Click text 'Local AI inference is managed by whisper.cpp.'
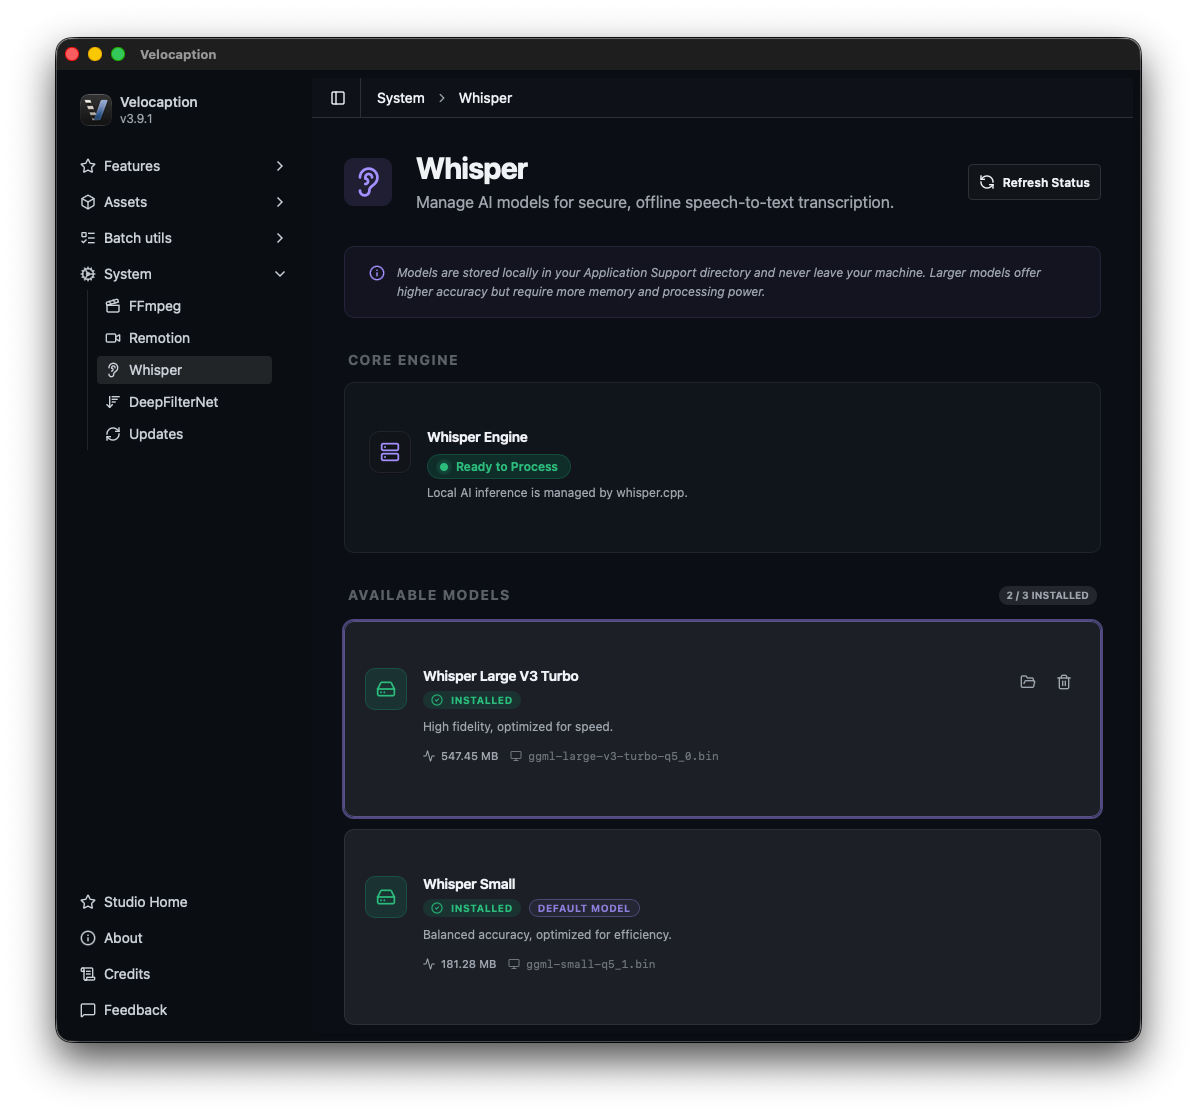This screenshot has width=1197, height=1116. (x=557, y=492)
